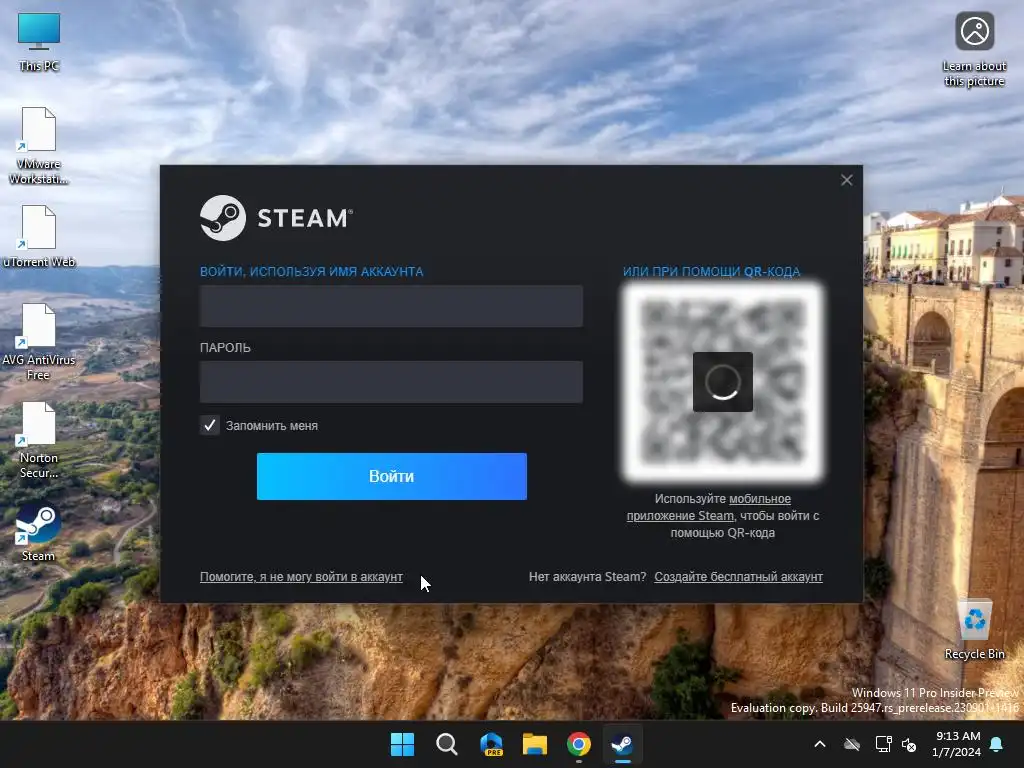Screen dimensions: 1024x768
Task: Click the Войти sign-in button
Action: tap(392, 476)
